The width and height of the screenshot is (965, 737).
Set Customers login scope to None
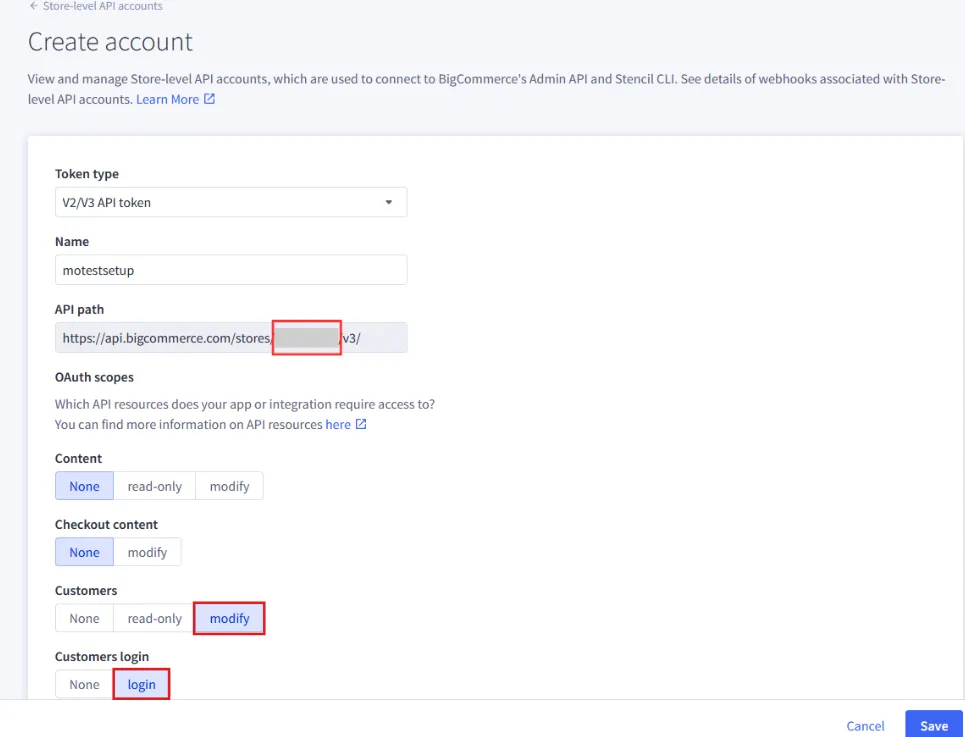click(x=84, y=684)
